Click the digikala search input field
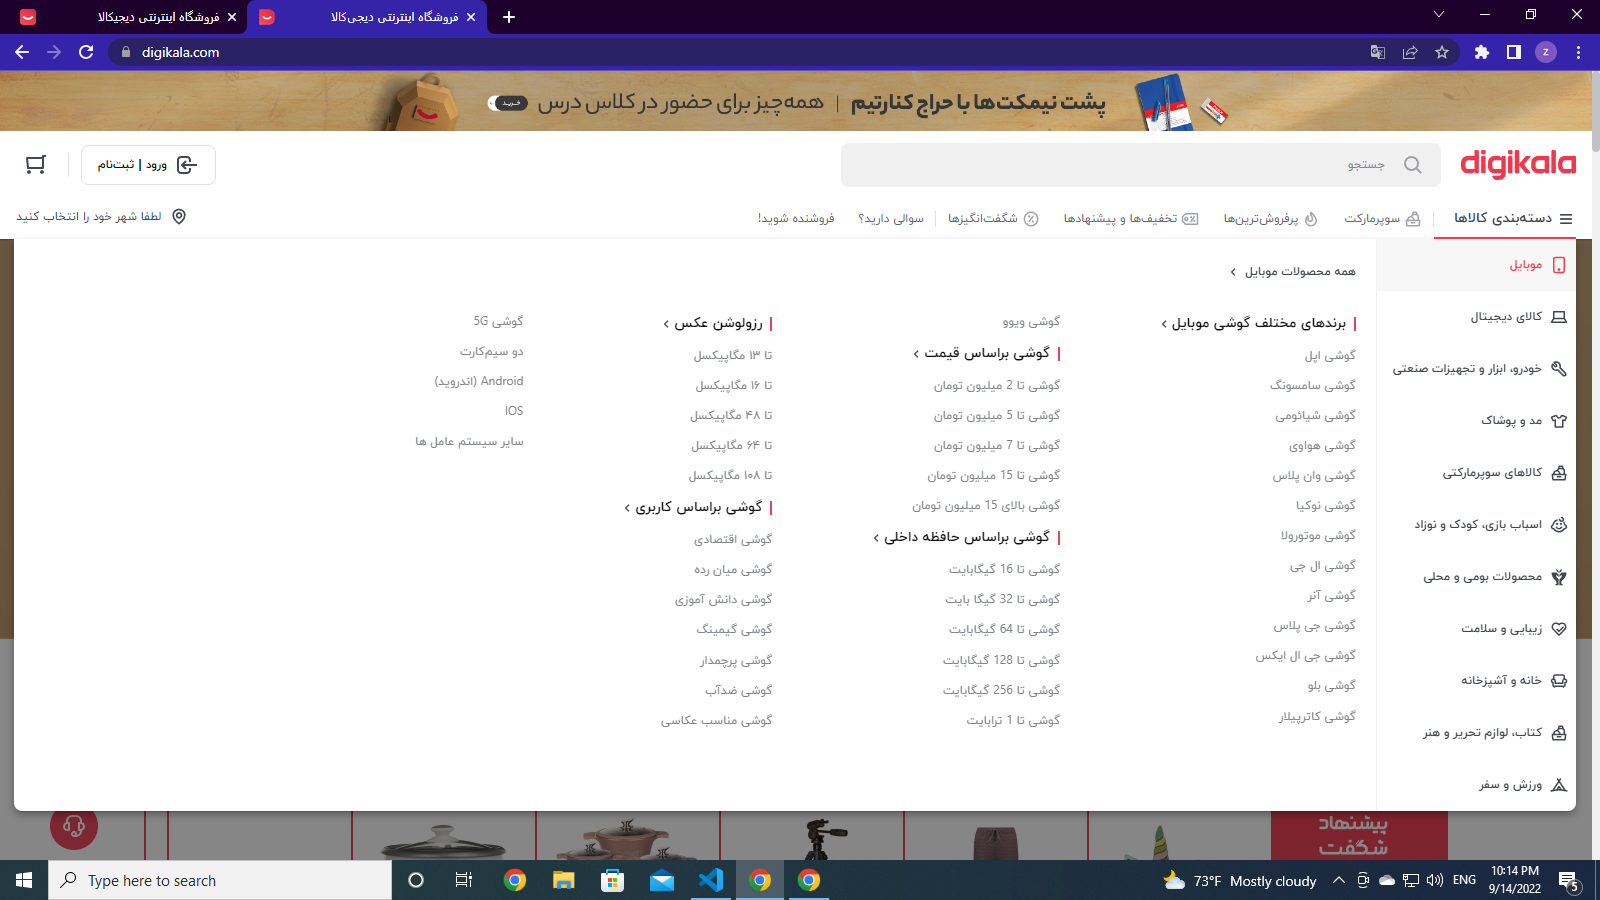This screenshot has width=1600, height=900. click(1141, 165)
